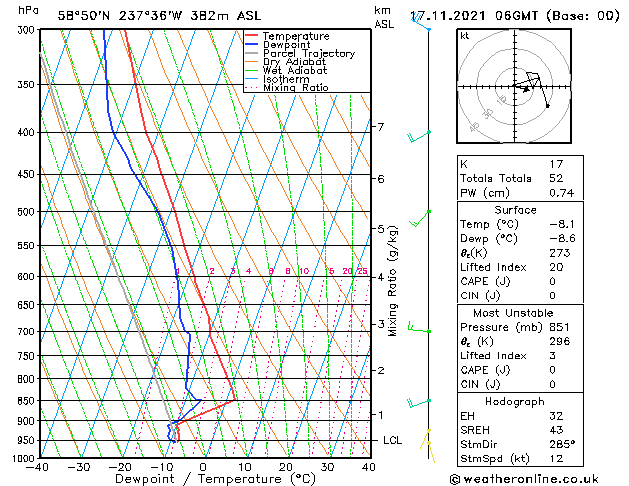This screenshot has width=629, height=486.
Task: Click the temperature inversion point at 850 hPa
Action: [x=234, y=400]
